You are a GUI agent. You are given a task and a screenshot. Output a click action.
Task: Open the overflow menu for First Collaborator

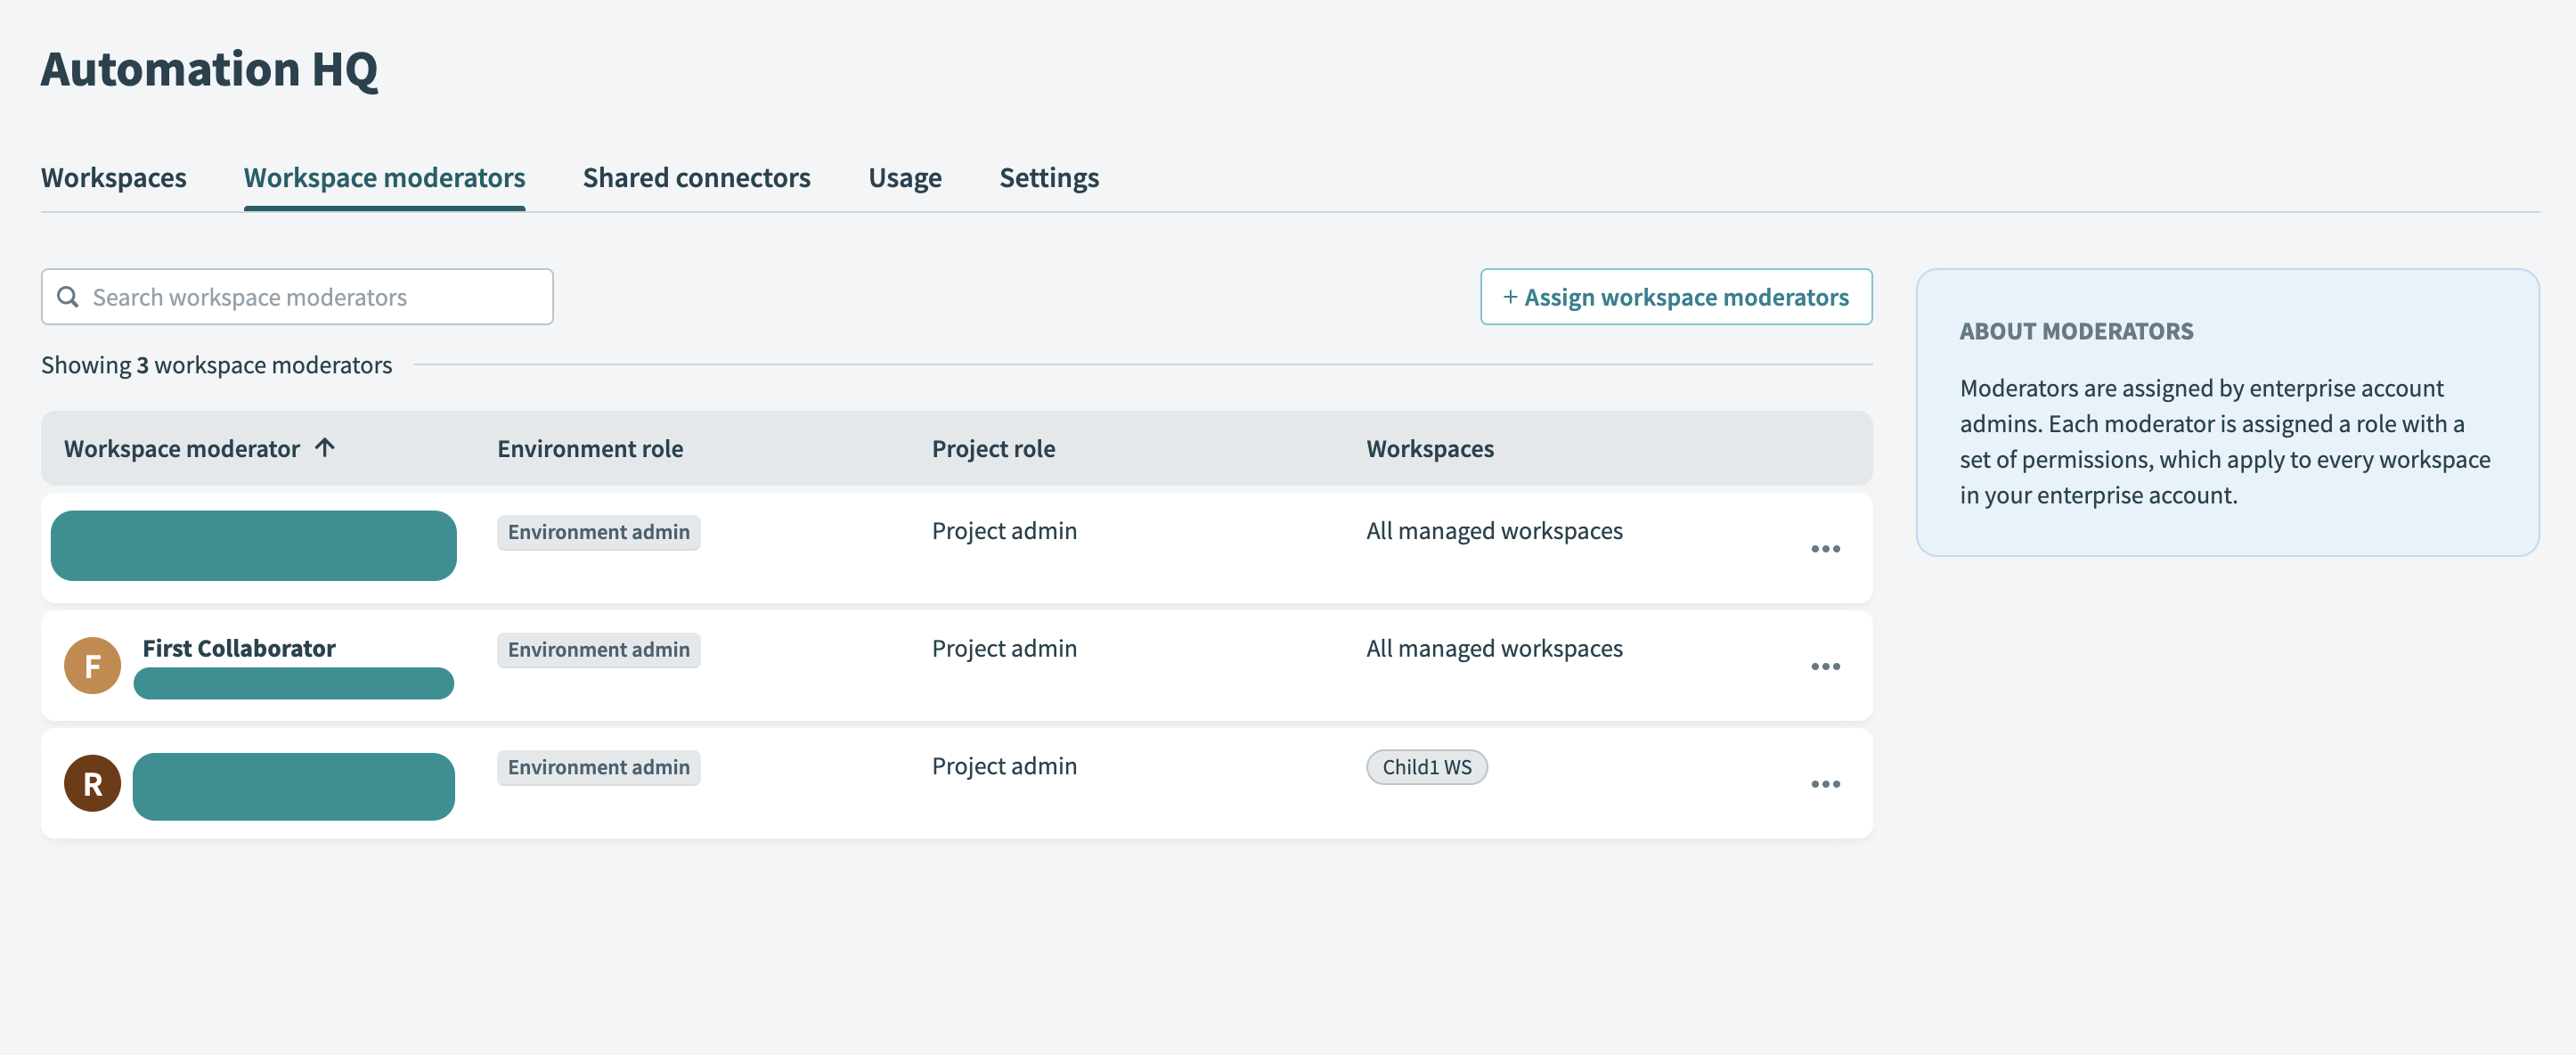point(1826,666)
